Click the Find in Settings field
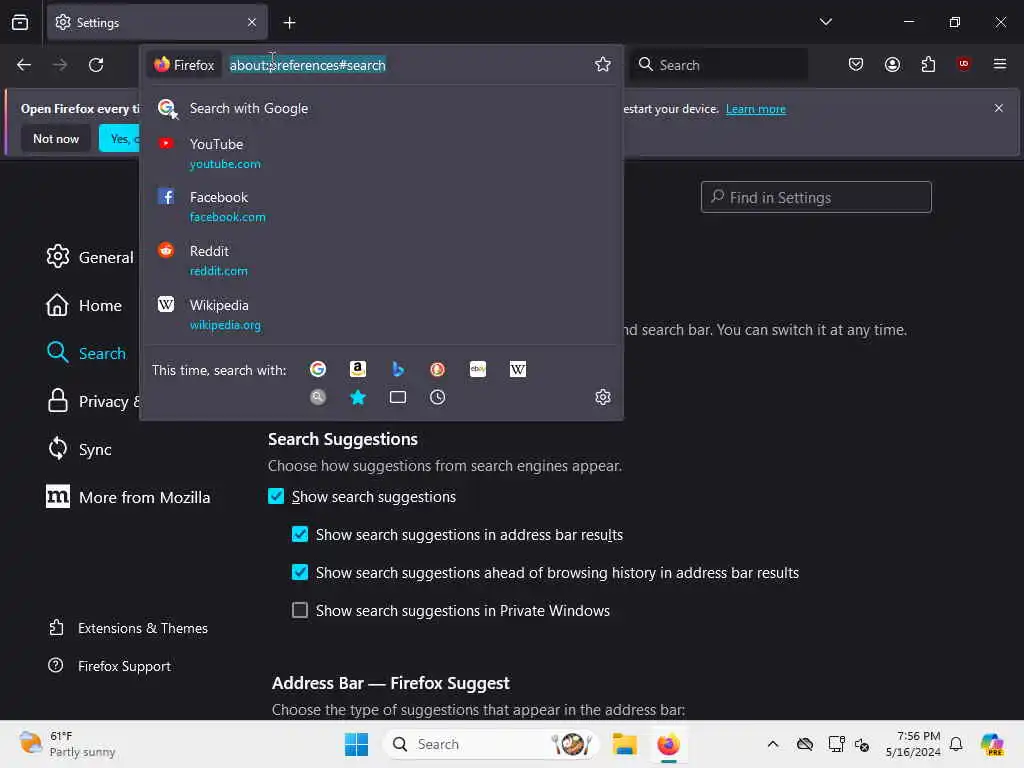The height and width of the screenshot is (768, 1024). [816, 197]
